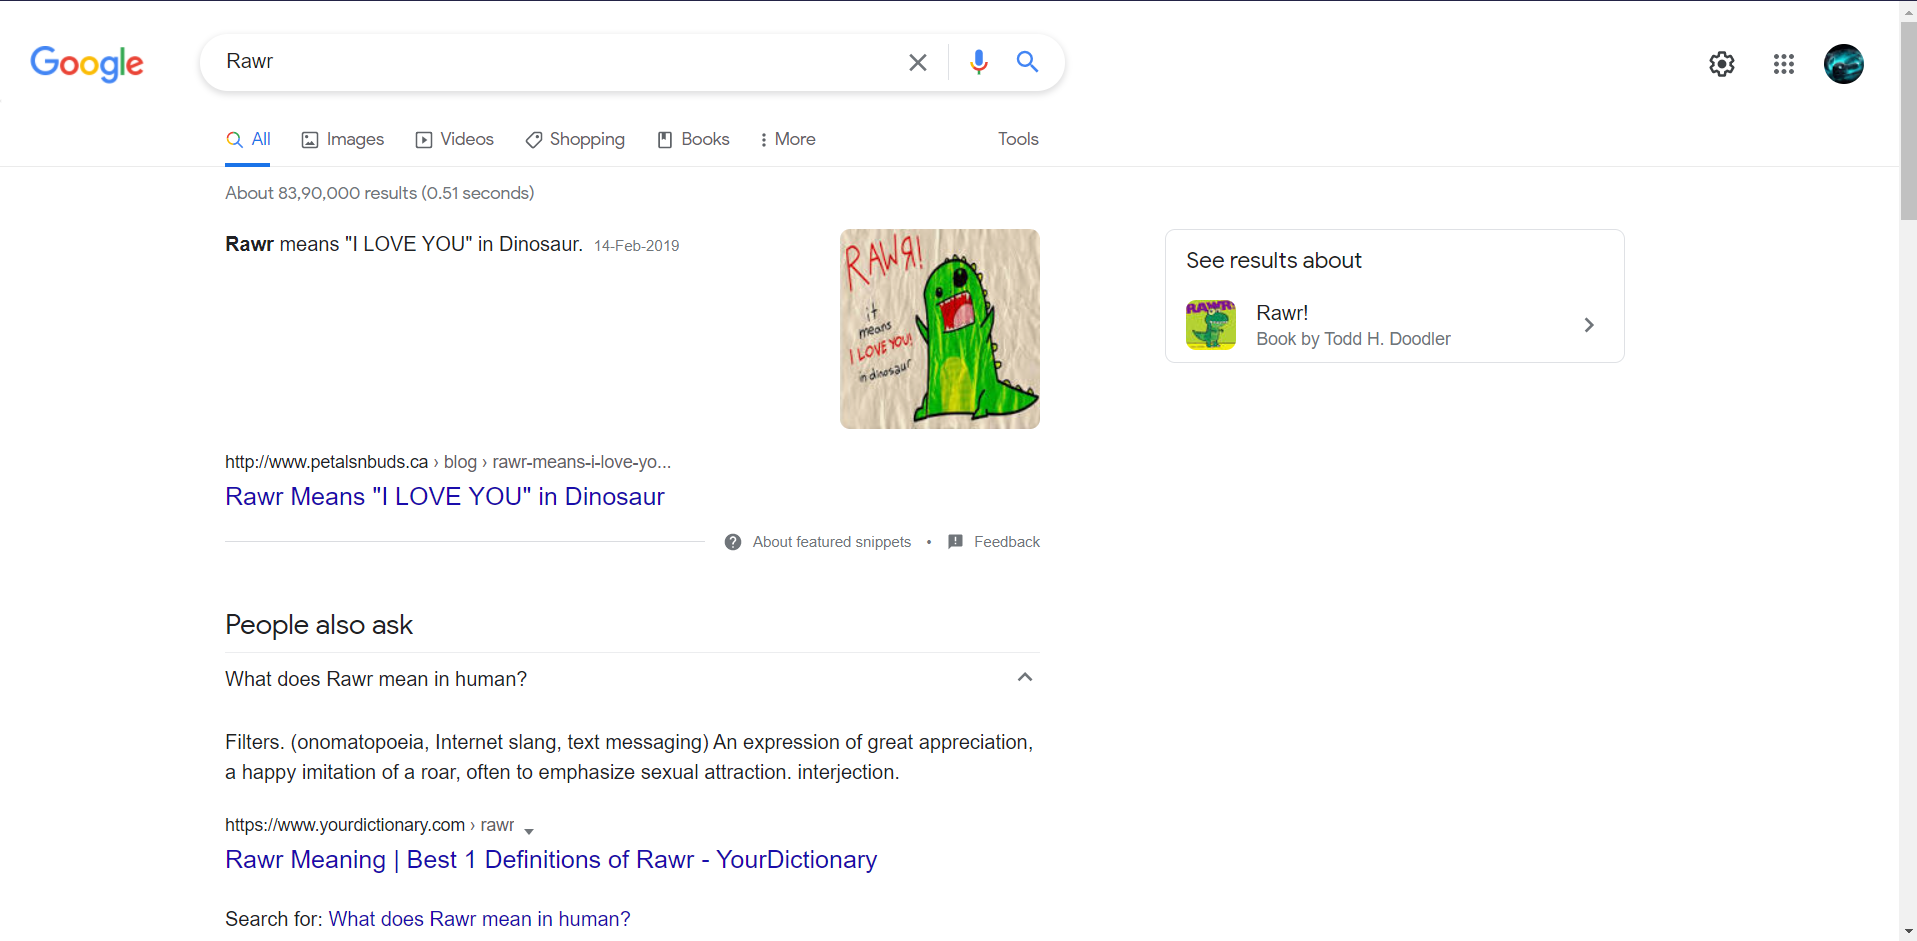This screenshot has width=1917, height=941.
Task: Click inside the search input field
Action: [x=550, y=61]
